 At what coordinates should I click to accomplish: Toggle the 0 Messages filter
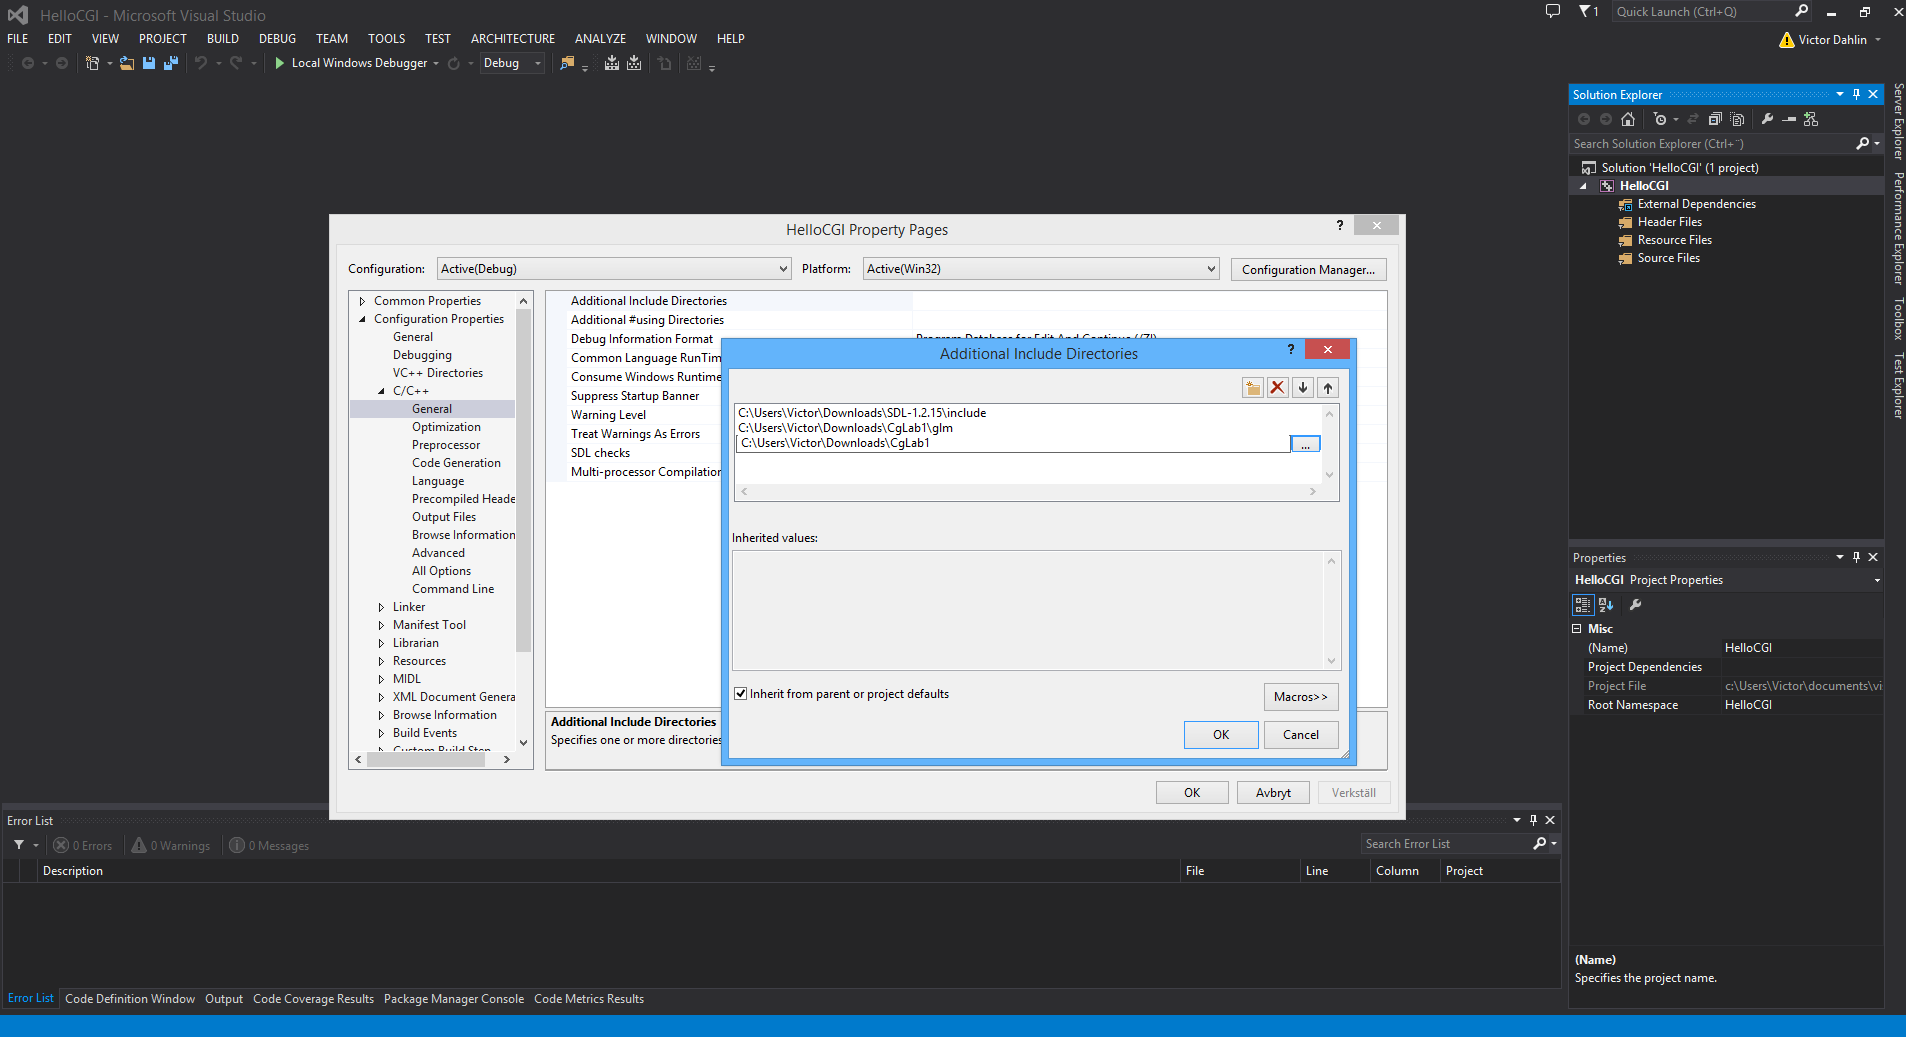coord(269,846)
